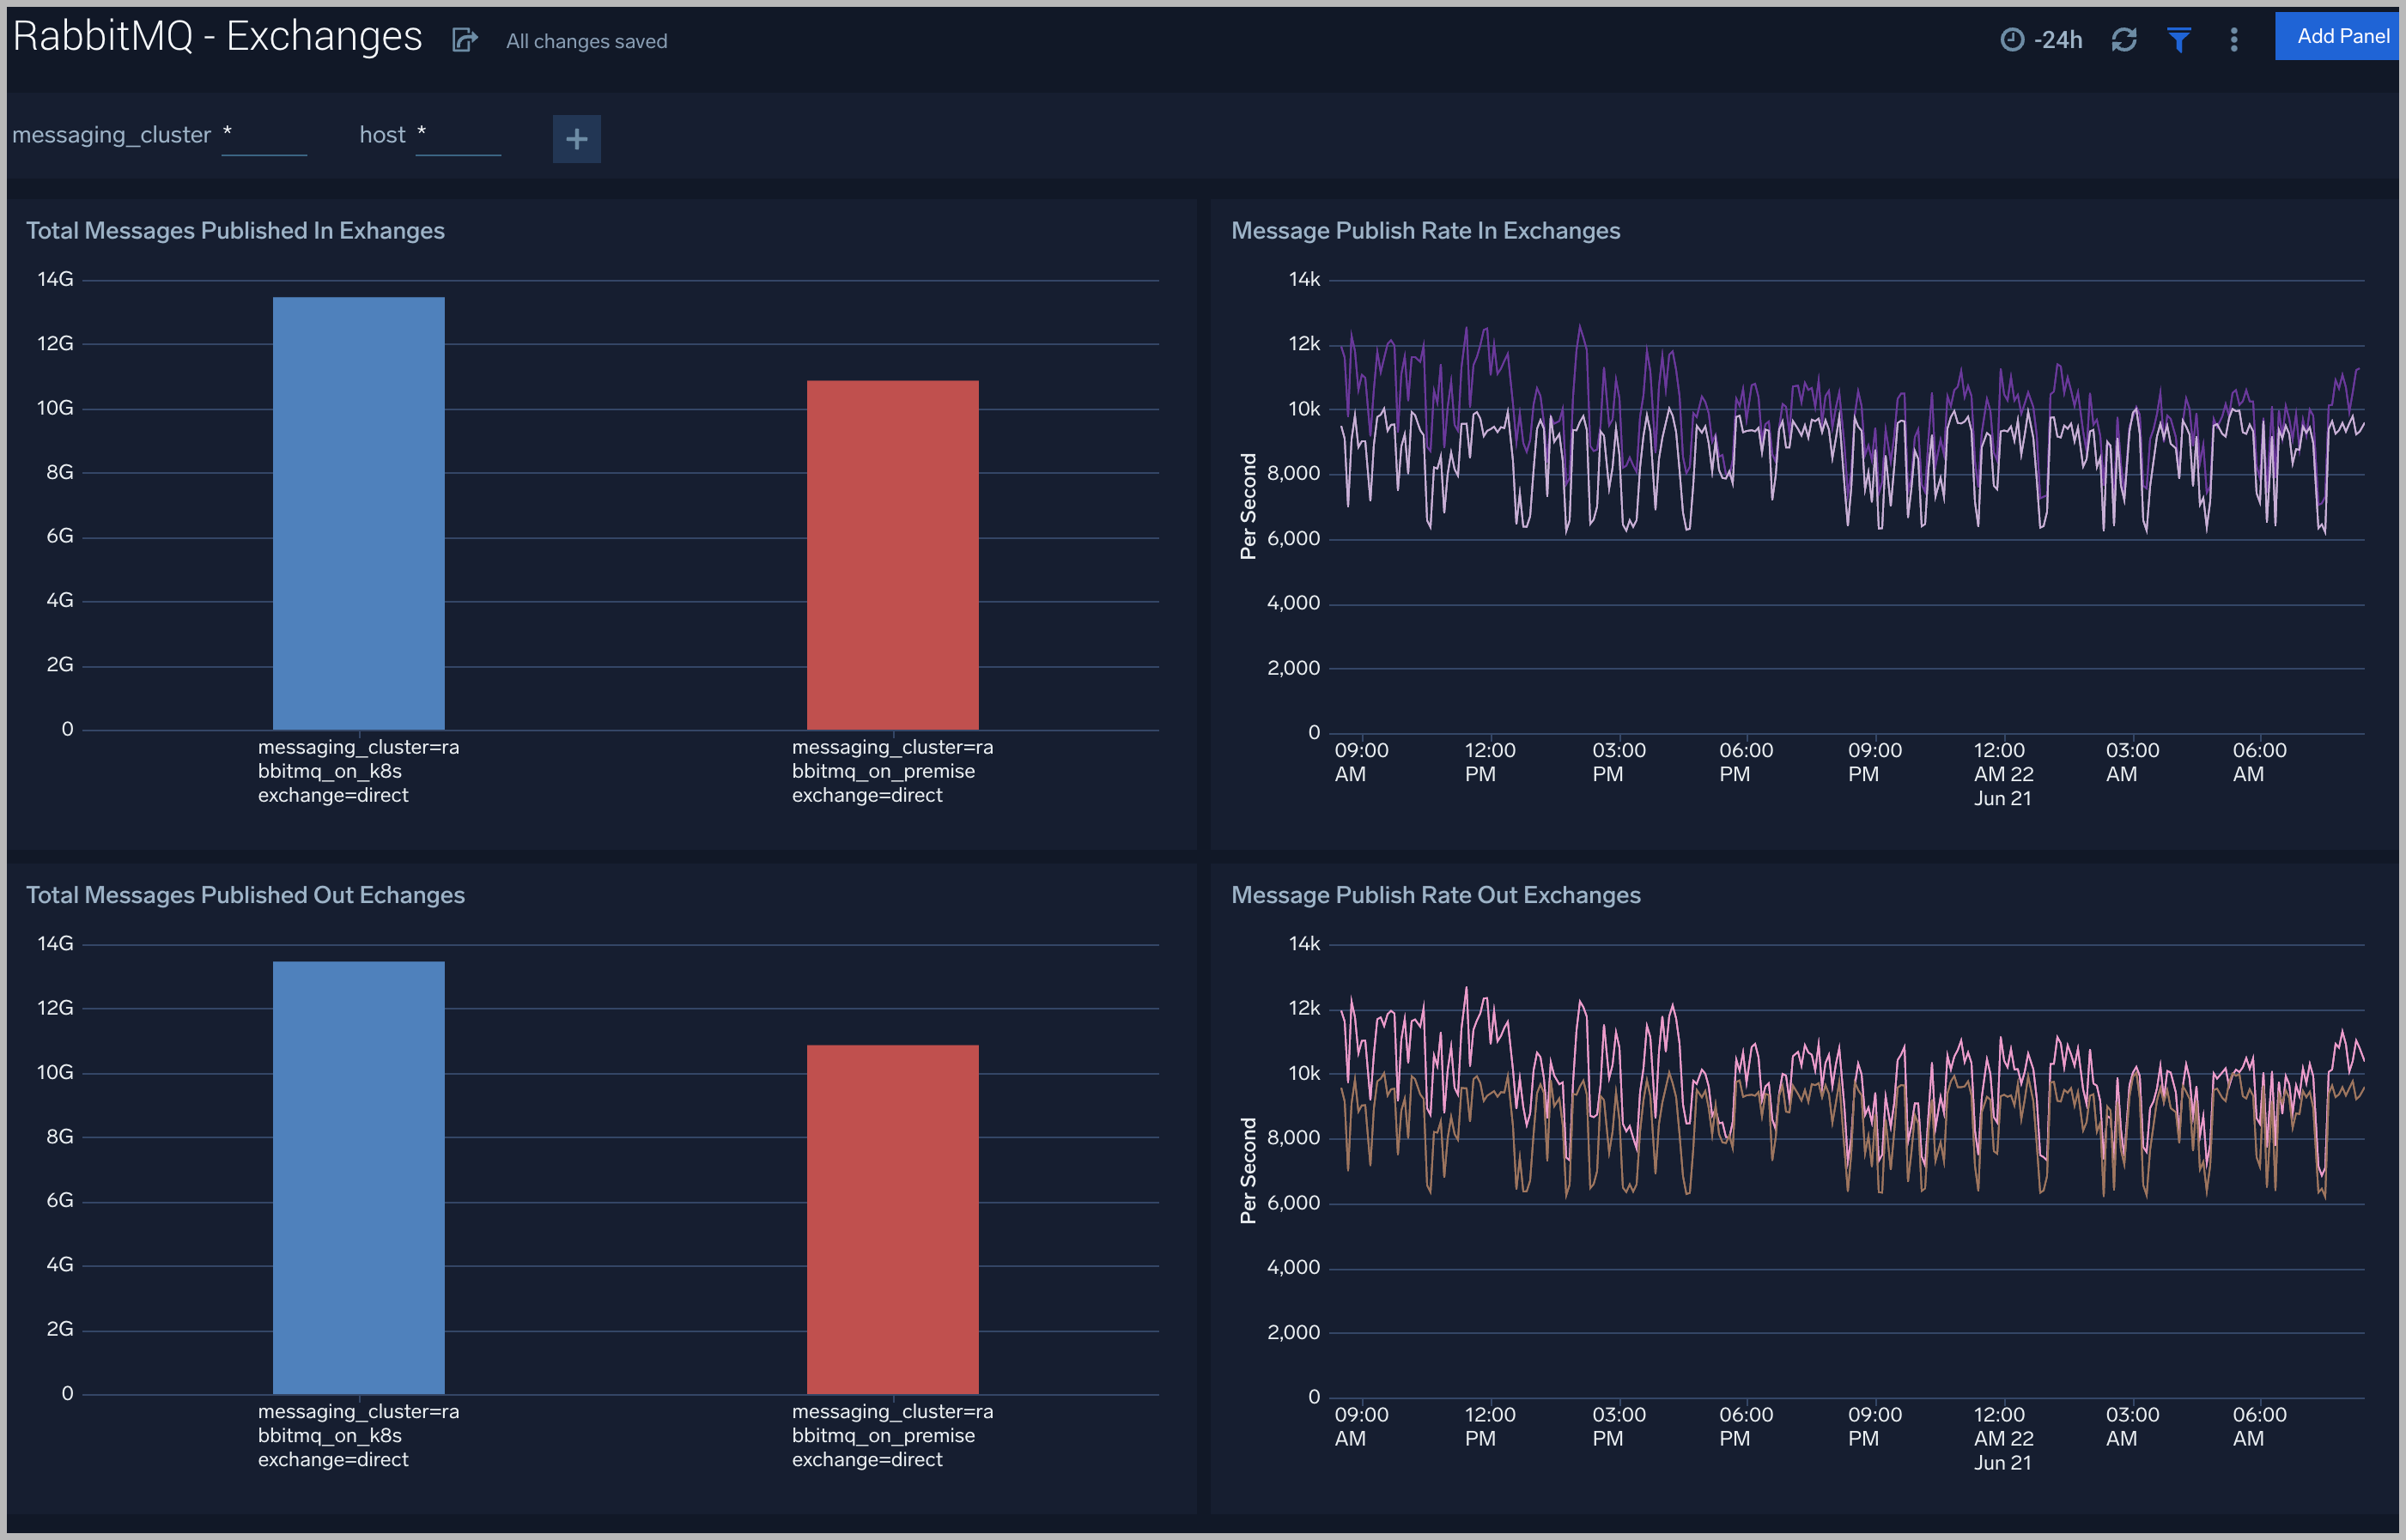This screenshot has width=2406, height=1540.
Task: Open the three-dot dashboard options menu
Action: pyautogui.click(x=2233, y=39)
